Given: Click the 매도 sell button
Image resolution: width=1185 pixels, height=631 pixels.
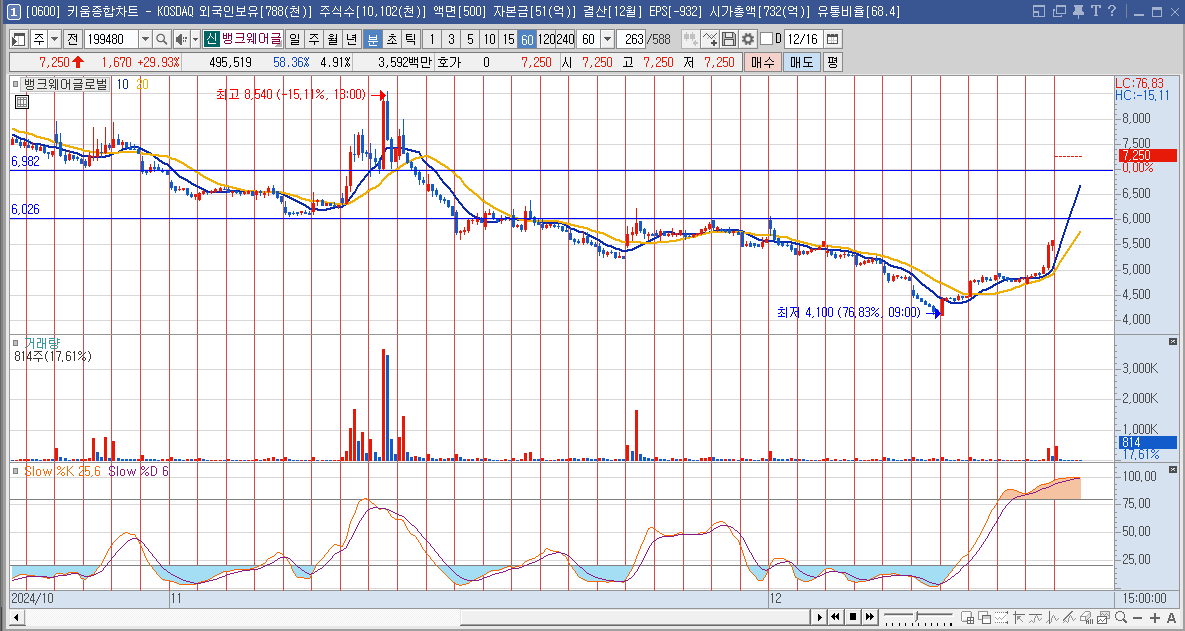Looking at the screenshot, I should coord(801,62).
